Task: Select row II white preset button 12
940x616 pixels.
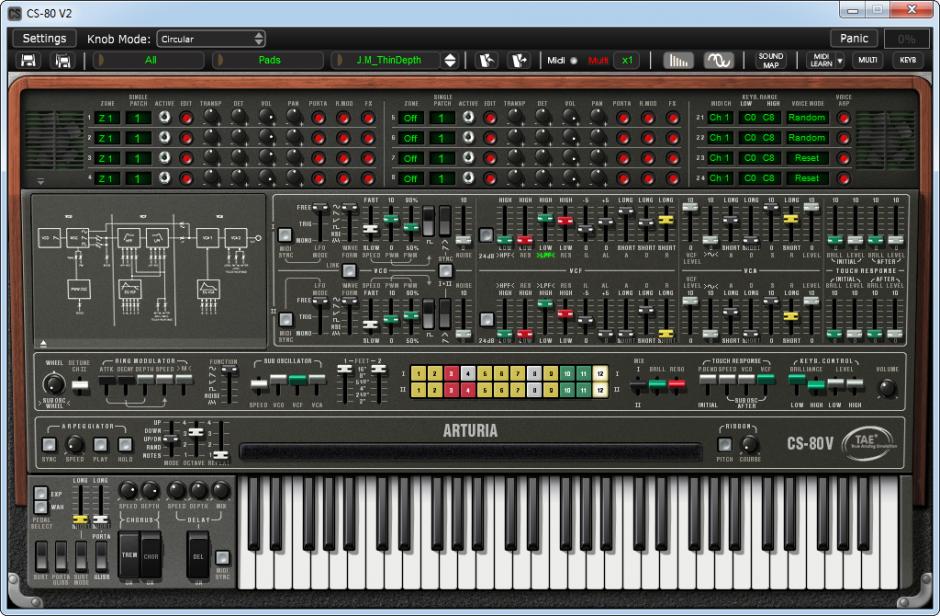Action: coord(600,390)
